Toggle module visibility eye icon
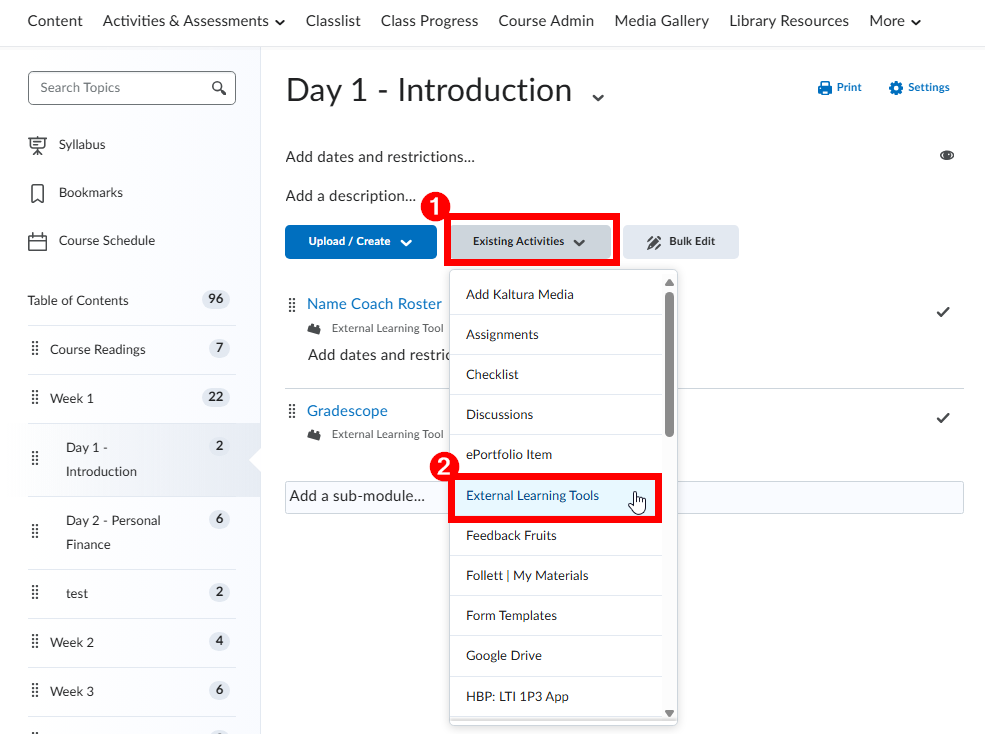The image size is (985, 734). pos(946,156)
